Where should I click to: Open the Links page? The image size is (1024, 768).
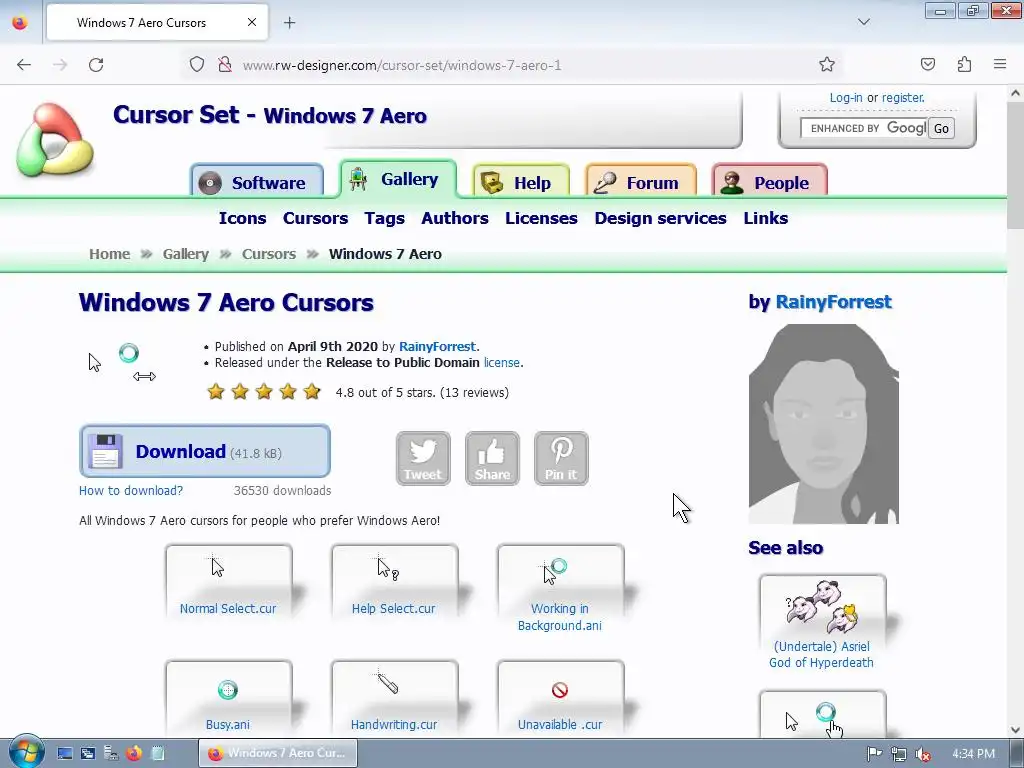tap(765, 218)
